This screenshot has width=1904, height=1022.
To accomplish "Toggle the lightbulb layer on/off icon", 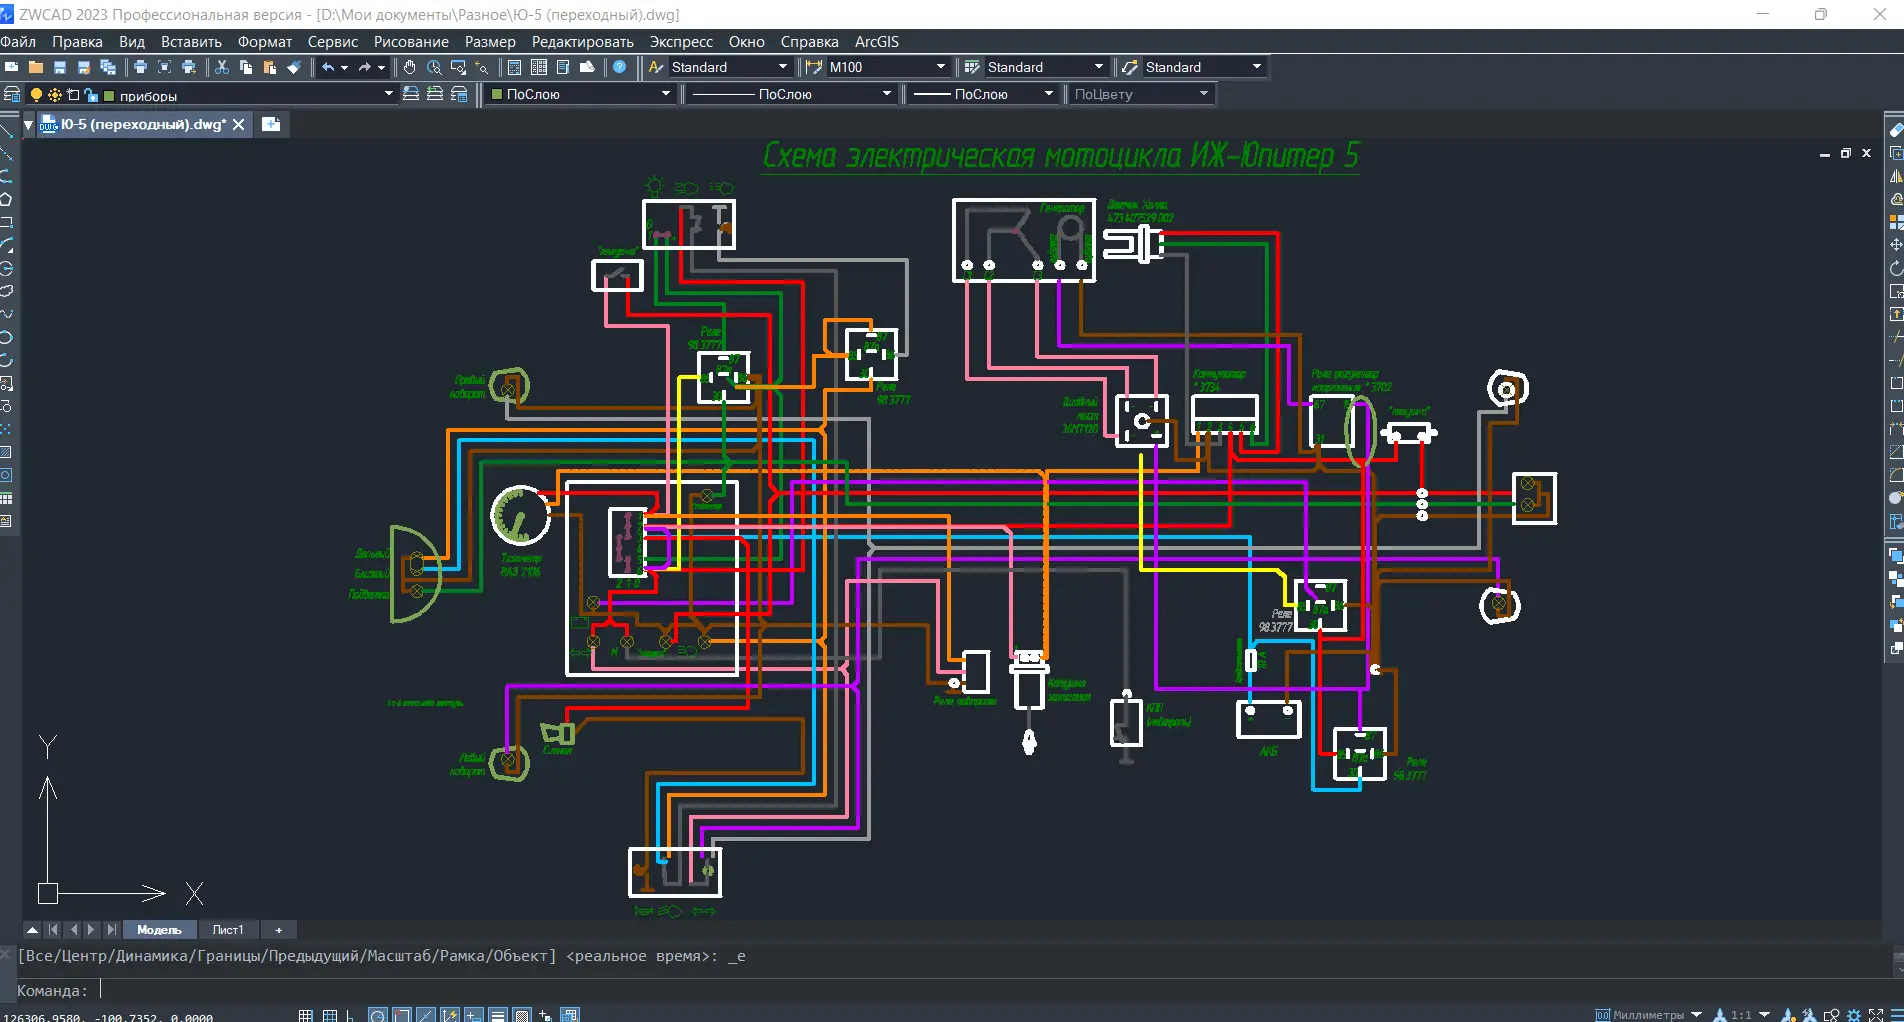I will point(36,95).
